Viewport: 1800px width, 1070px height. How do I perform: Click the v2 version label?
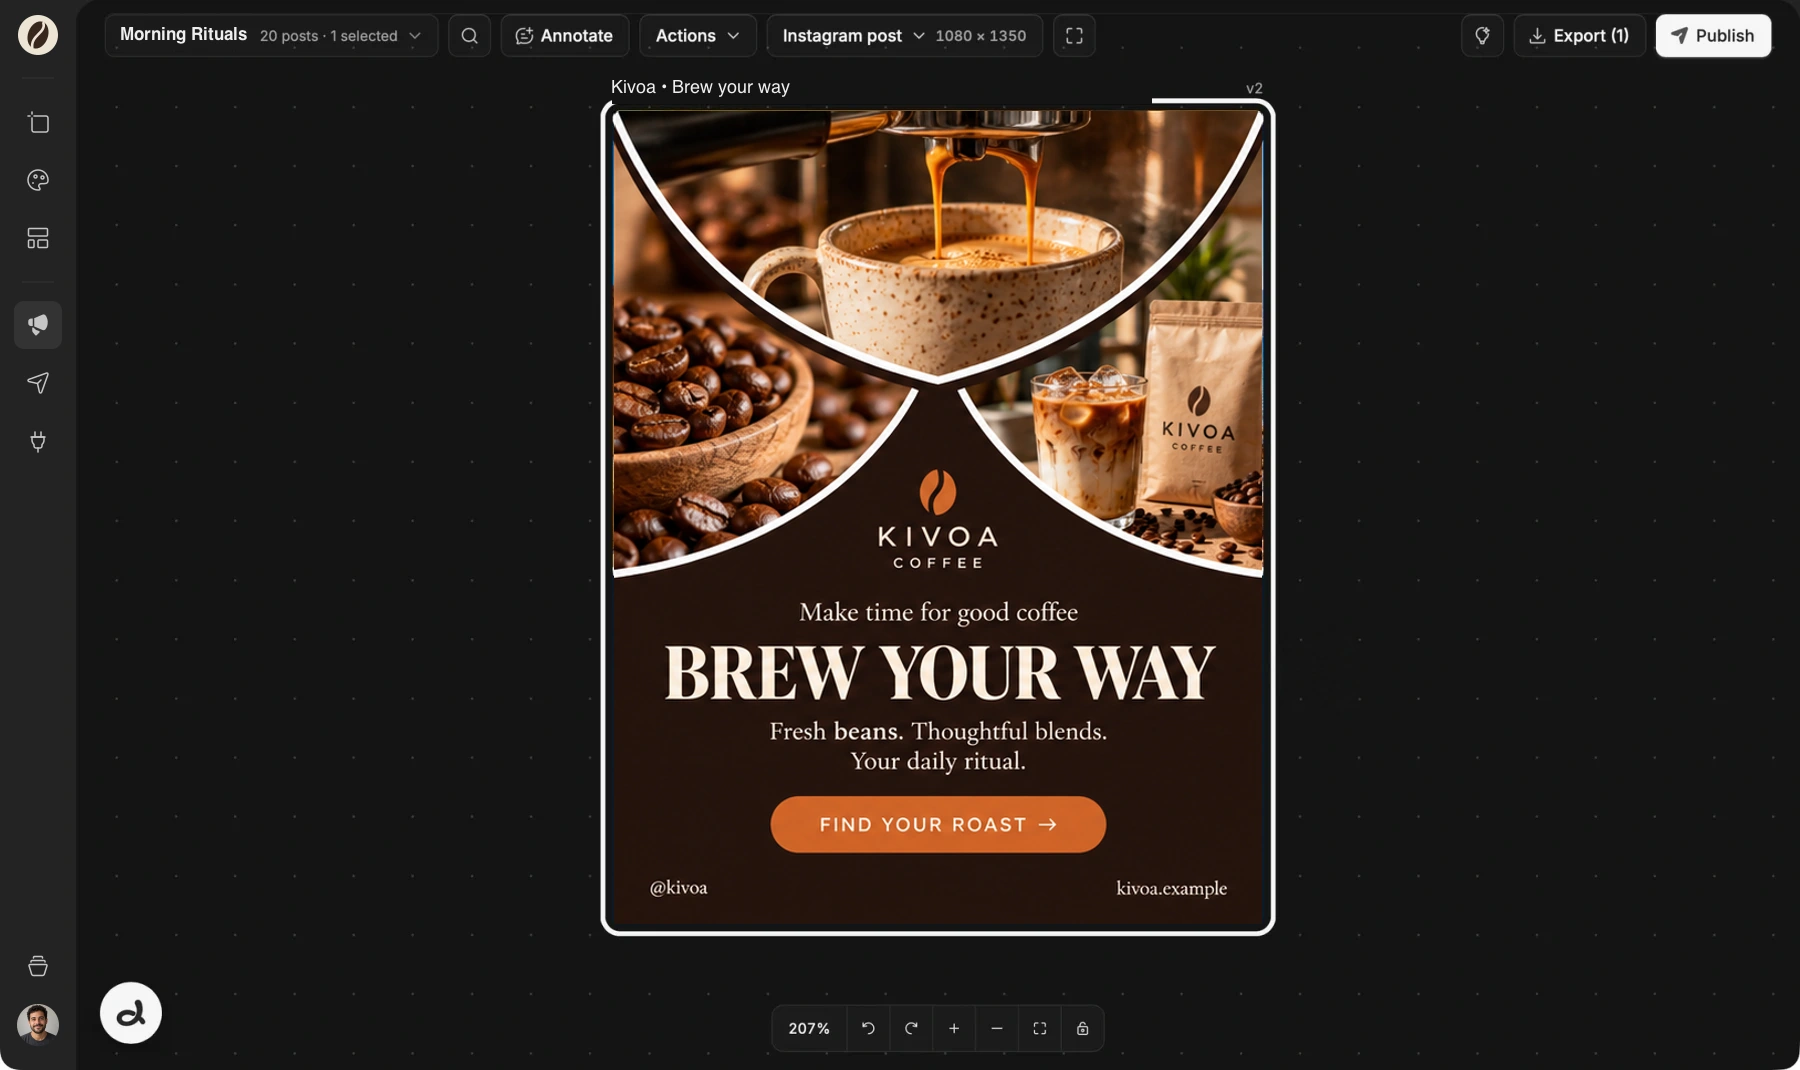1254,88
